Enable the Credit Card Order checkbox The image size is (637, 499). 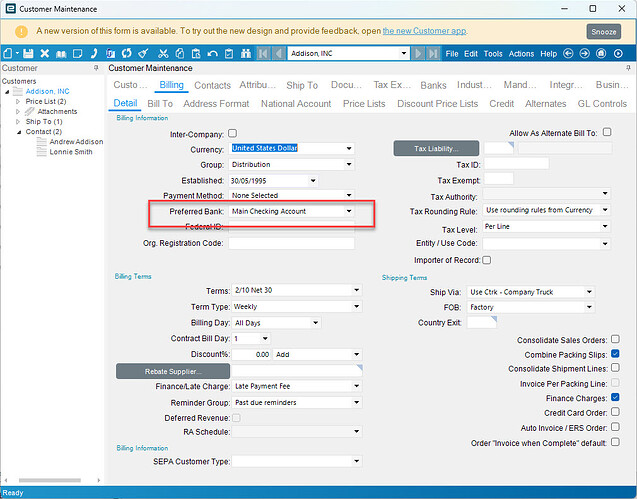615,412
